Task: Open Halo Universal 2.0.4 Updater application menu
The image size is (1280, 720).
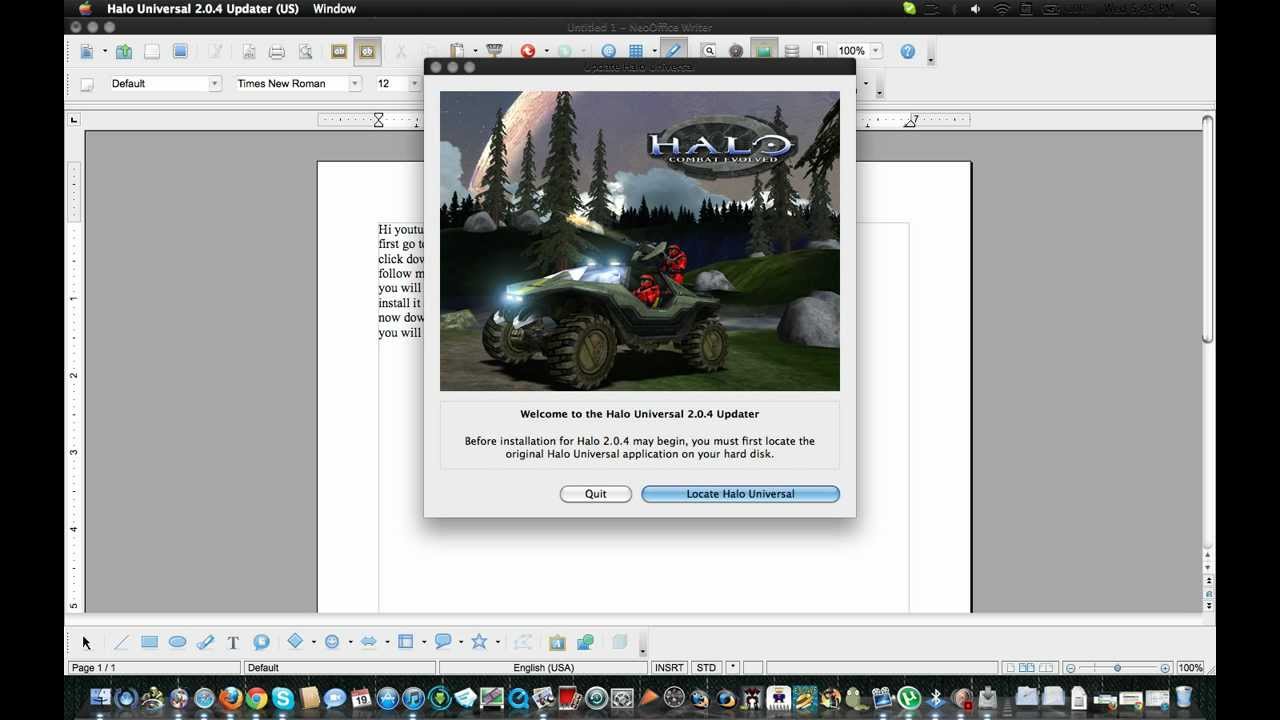Action: (x=203, y=9)
